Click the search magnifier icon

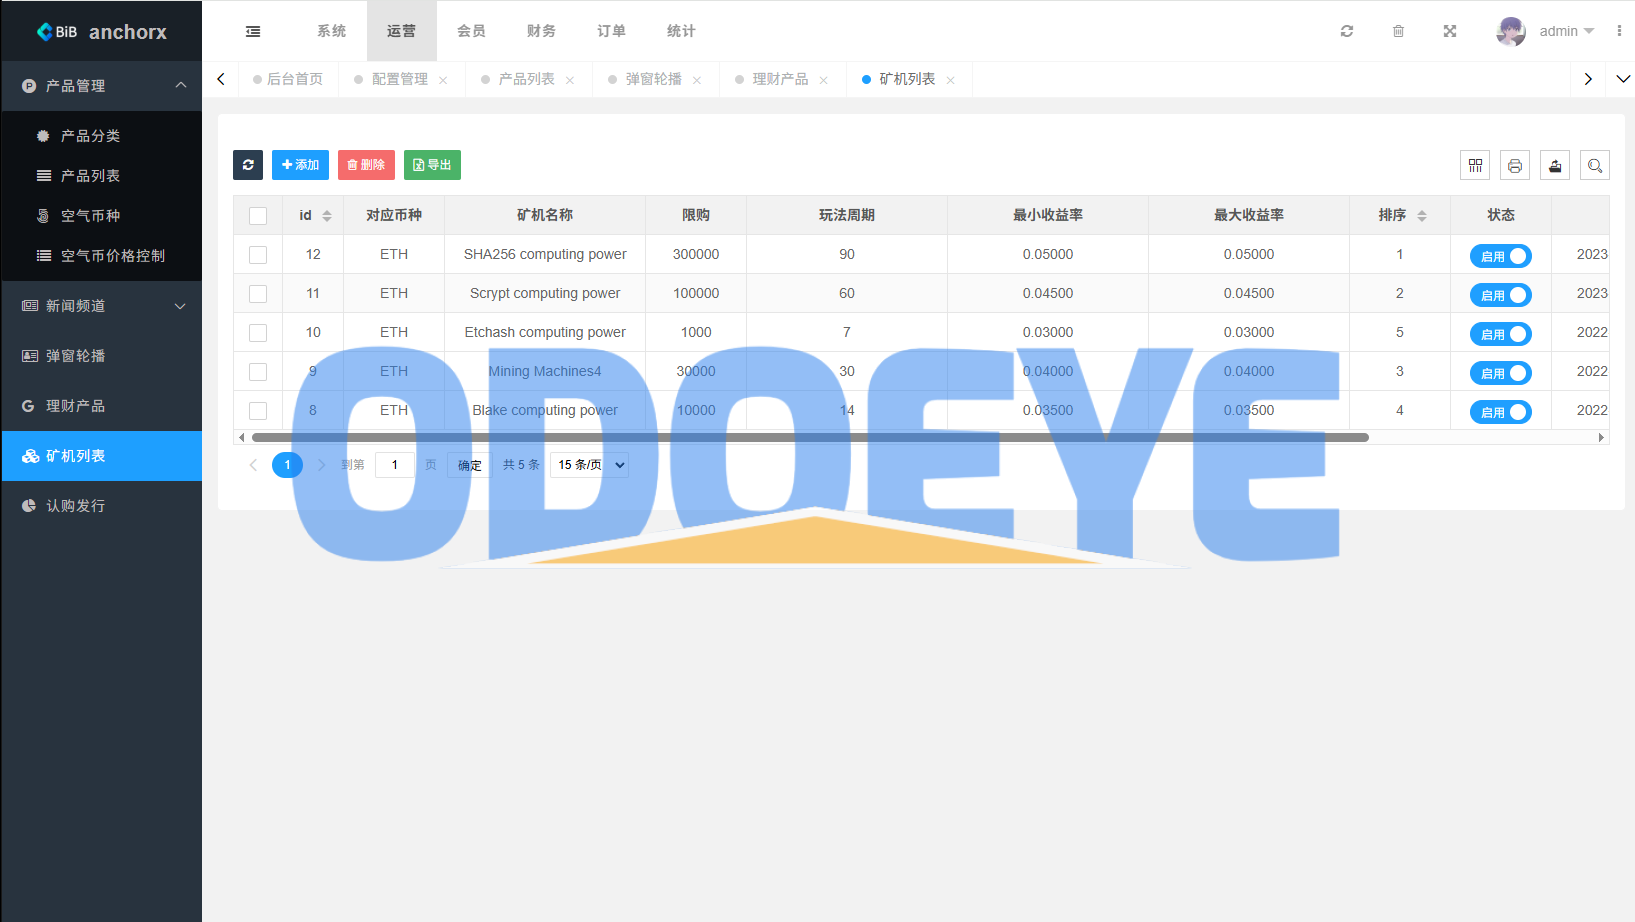click(x=1595, y=166)
